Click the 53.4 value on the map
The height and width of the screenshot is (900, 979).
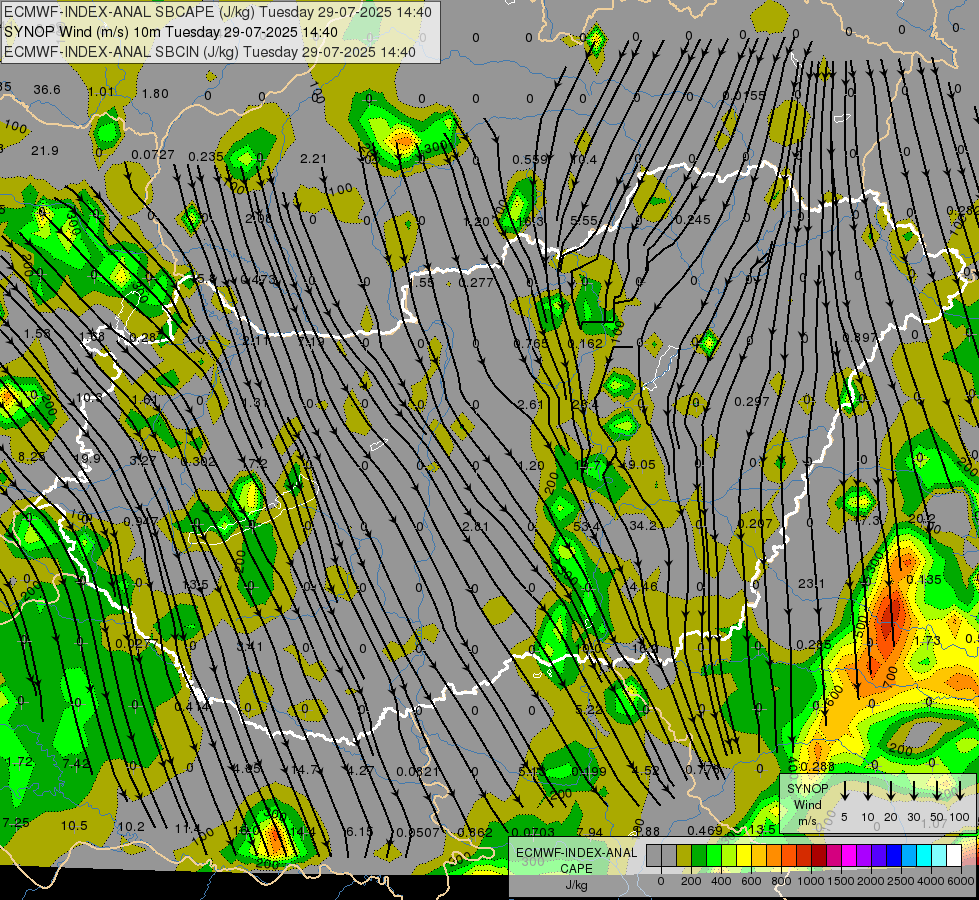point(586,527)
